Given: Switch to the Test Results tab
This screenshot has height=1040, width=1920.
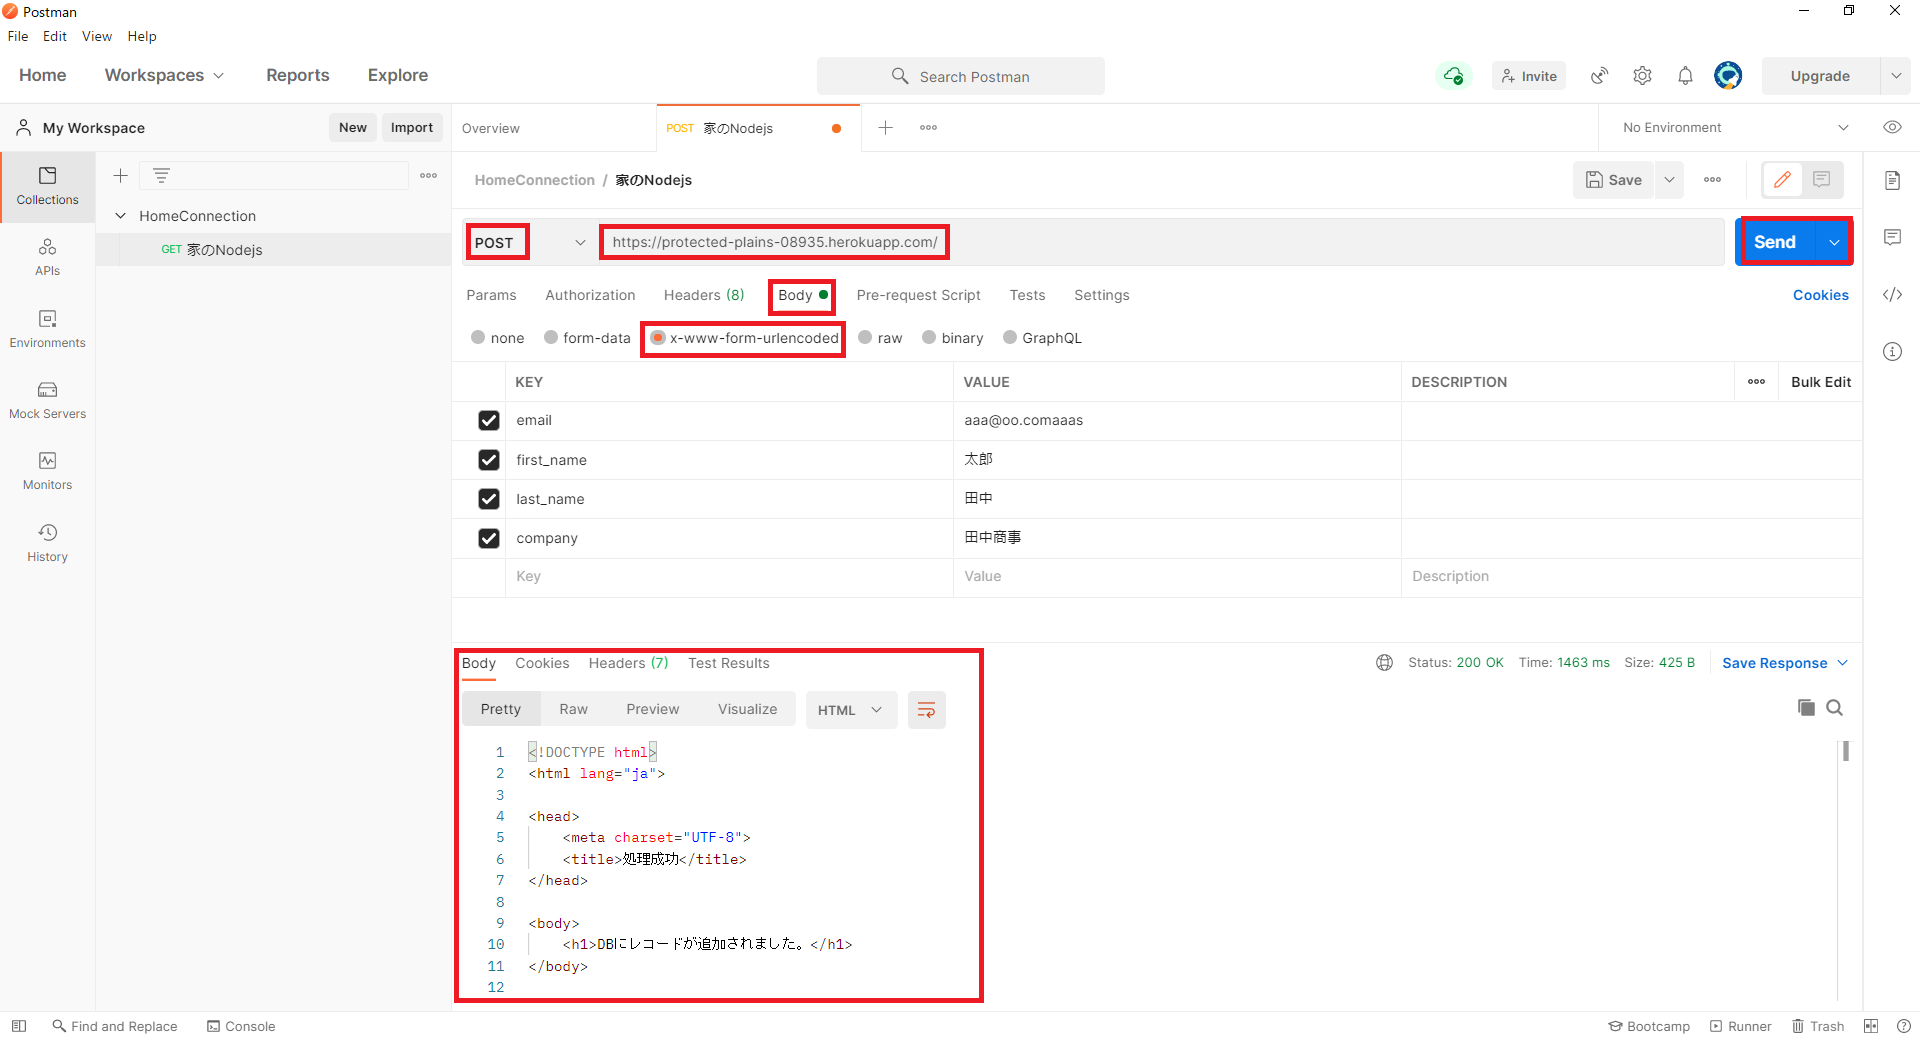Looking at the screenshot, I should (728, 663).
